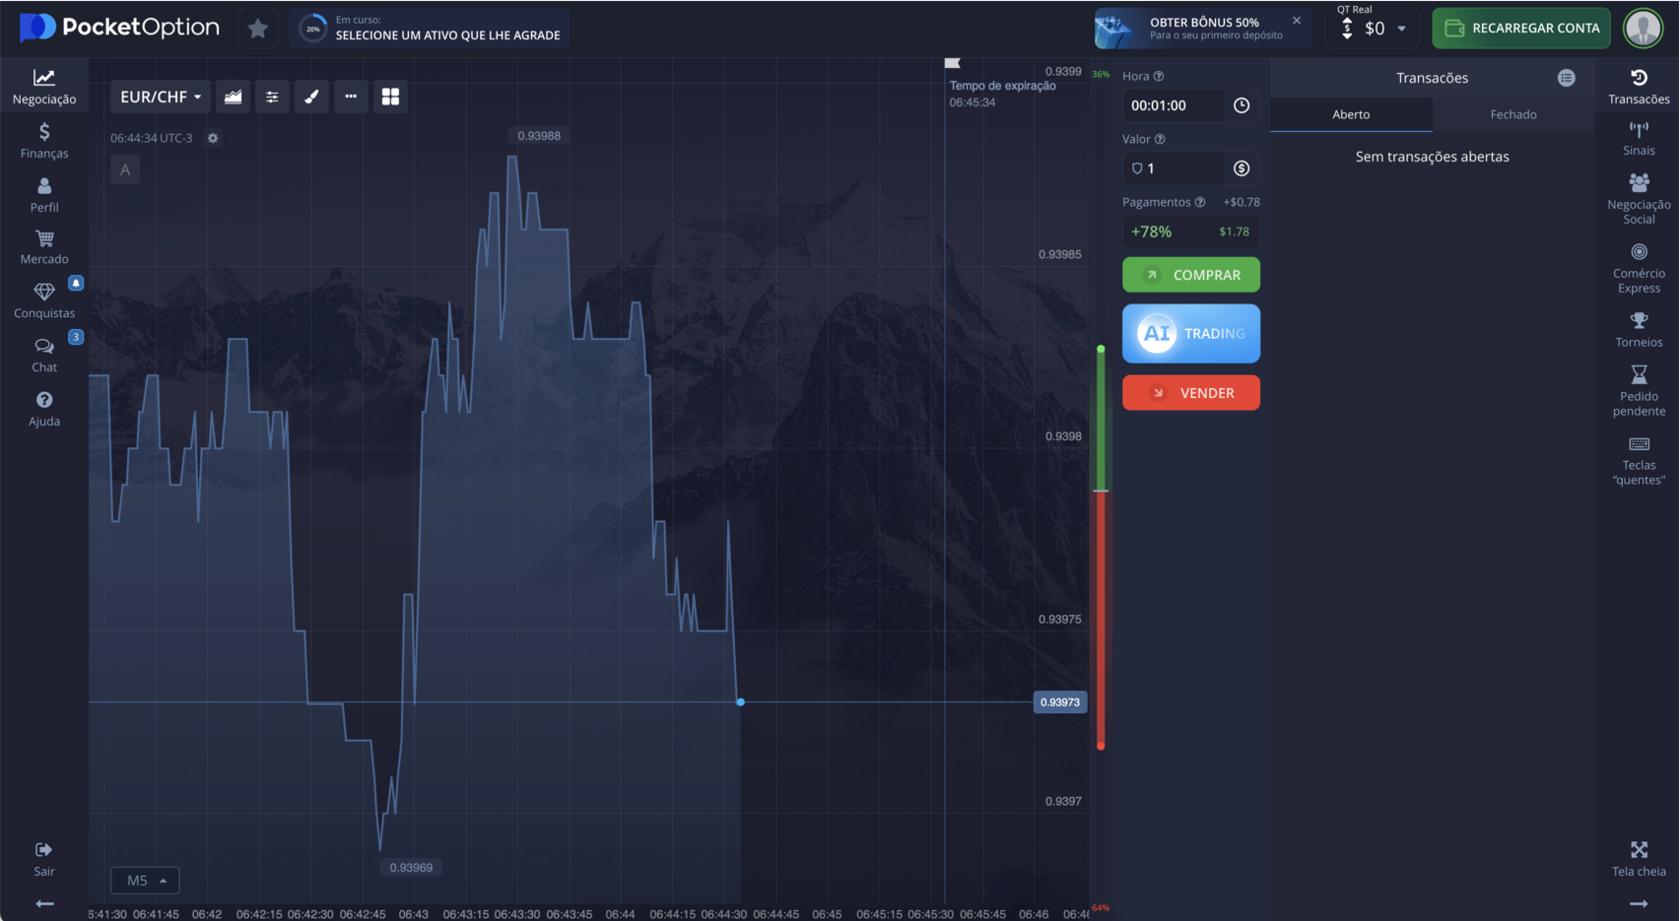Switch to the Aberto transactions tab
1680x921 pixels.
(1351, 114)
